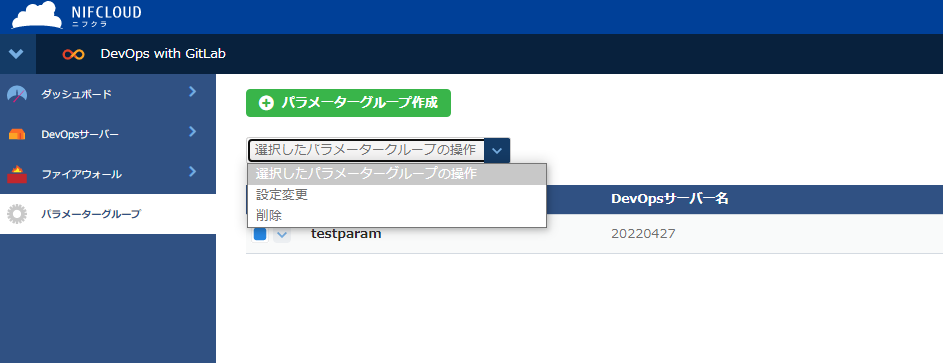
Task: Click the 20220427 server name cell
Action: pos(643,234)
